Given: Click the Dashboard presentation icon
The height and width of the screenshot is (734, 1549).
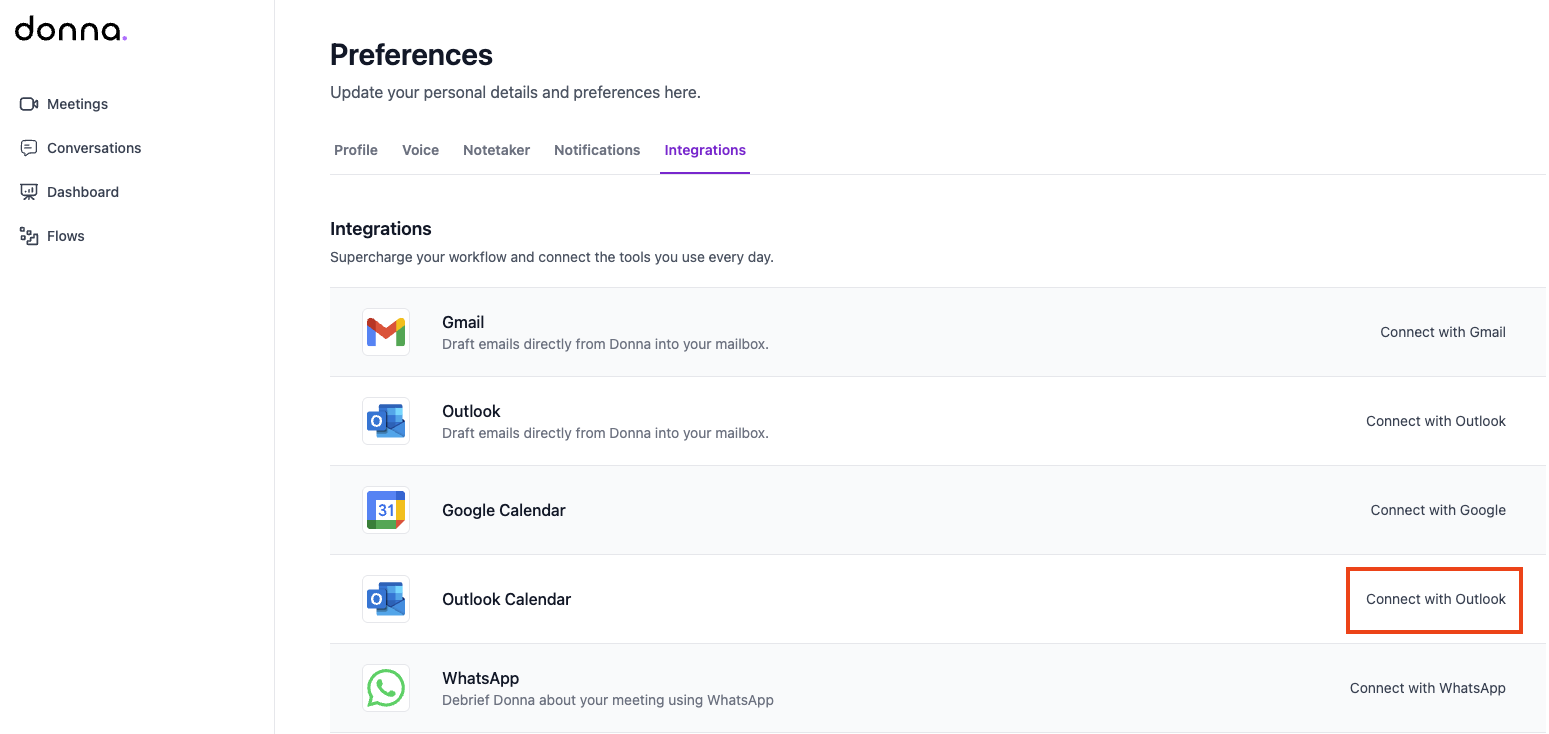Looking at the screenshot, I should click(29, 192).
